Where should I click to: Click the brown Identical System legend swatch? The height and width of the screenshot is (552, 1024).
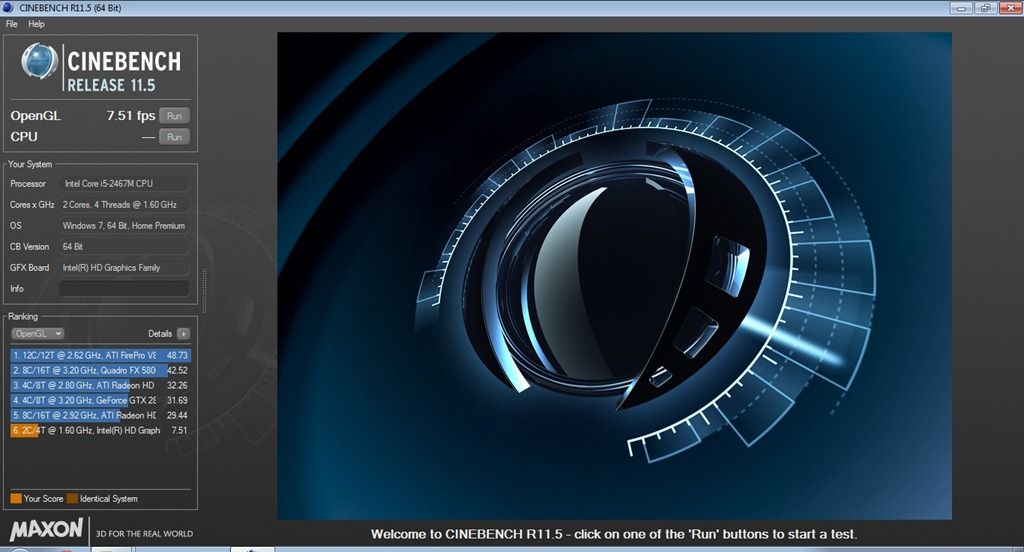coord(72,498)
